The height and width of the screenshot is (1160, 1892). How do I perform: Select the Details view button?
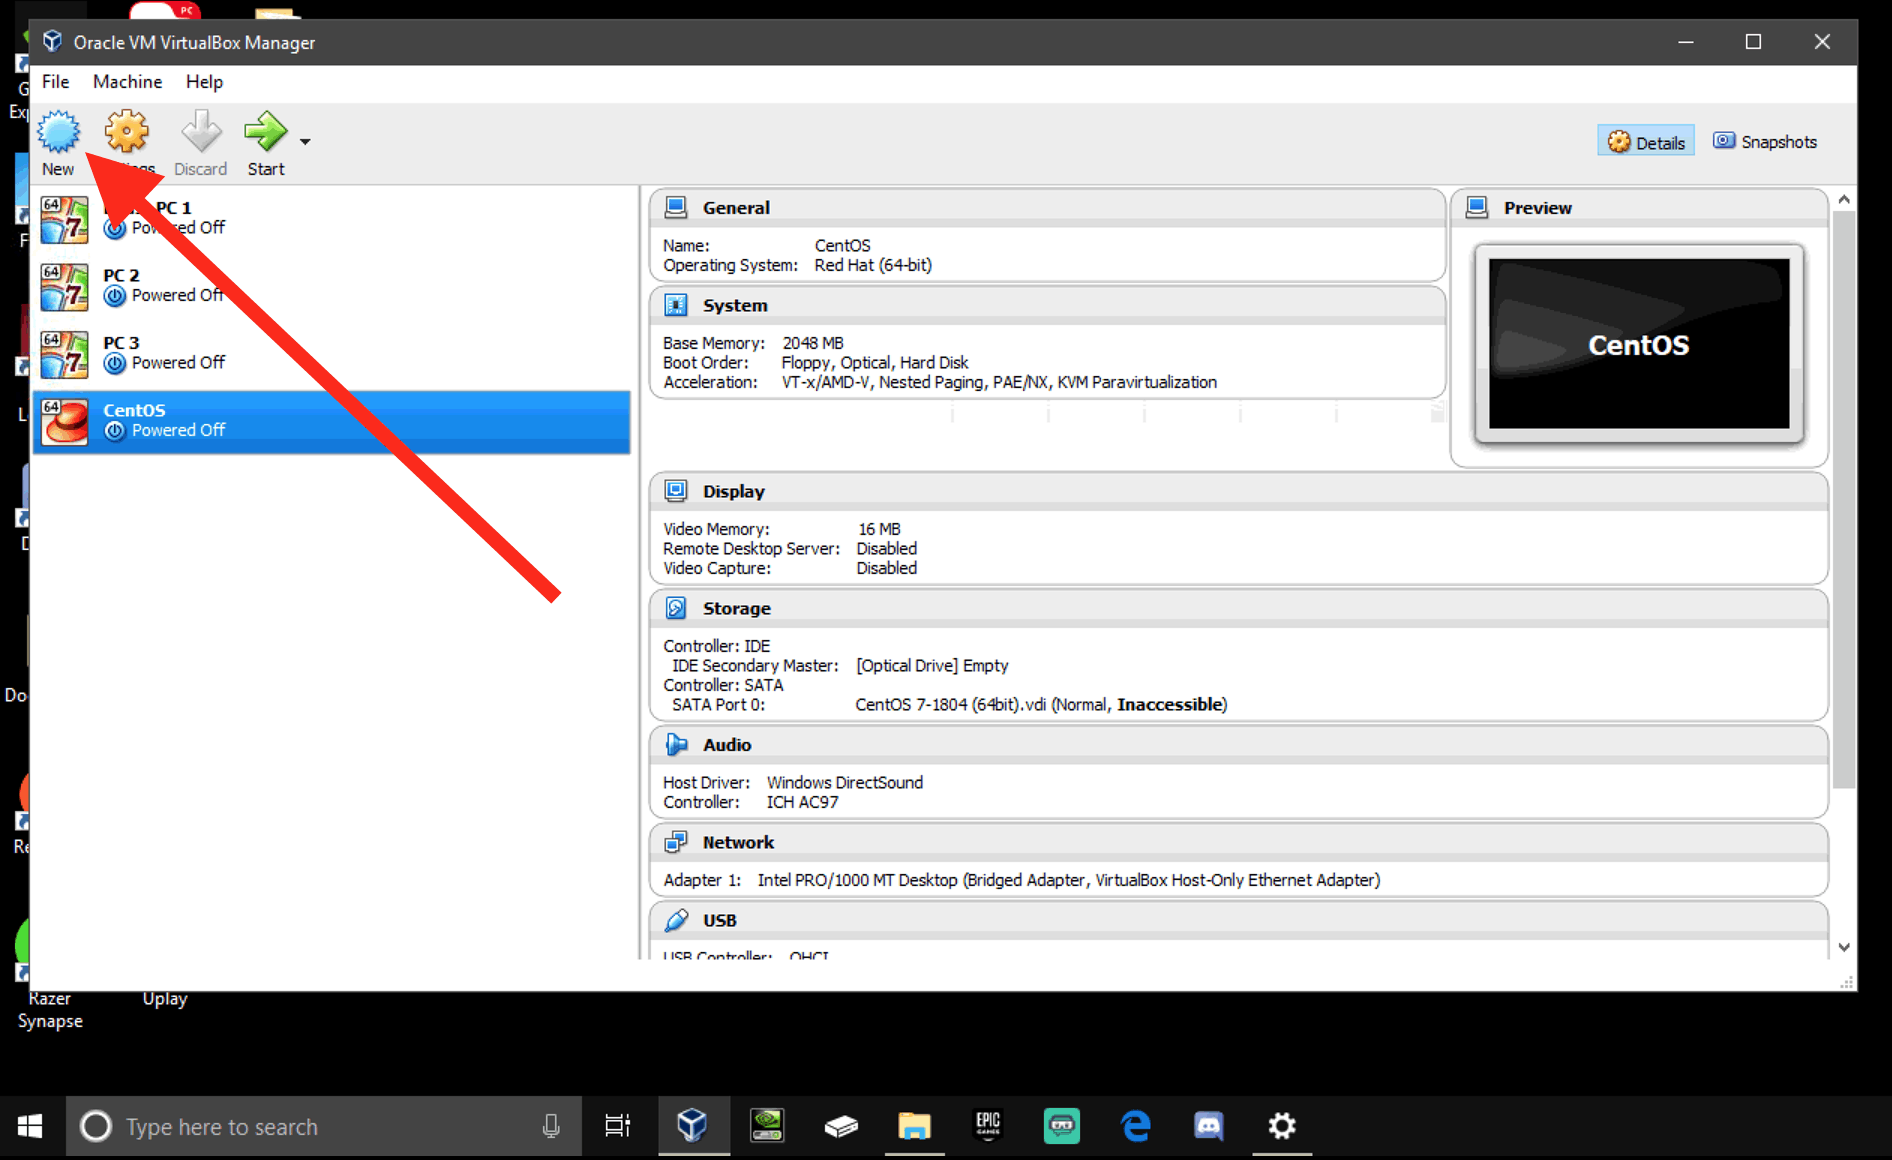click(x=1646, y=142)
